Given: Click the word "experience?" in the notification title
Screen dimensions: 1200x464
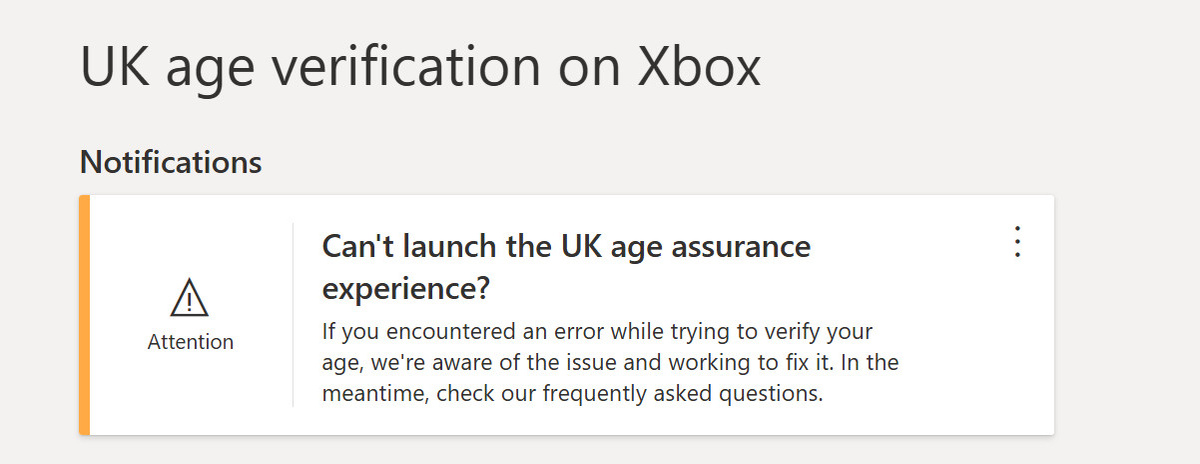Looking at the screenshot, I should click(406, 288).
